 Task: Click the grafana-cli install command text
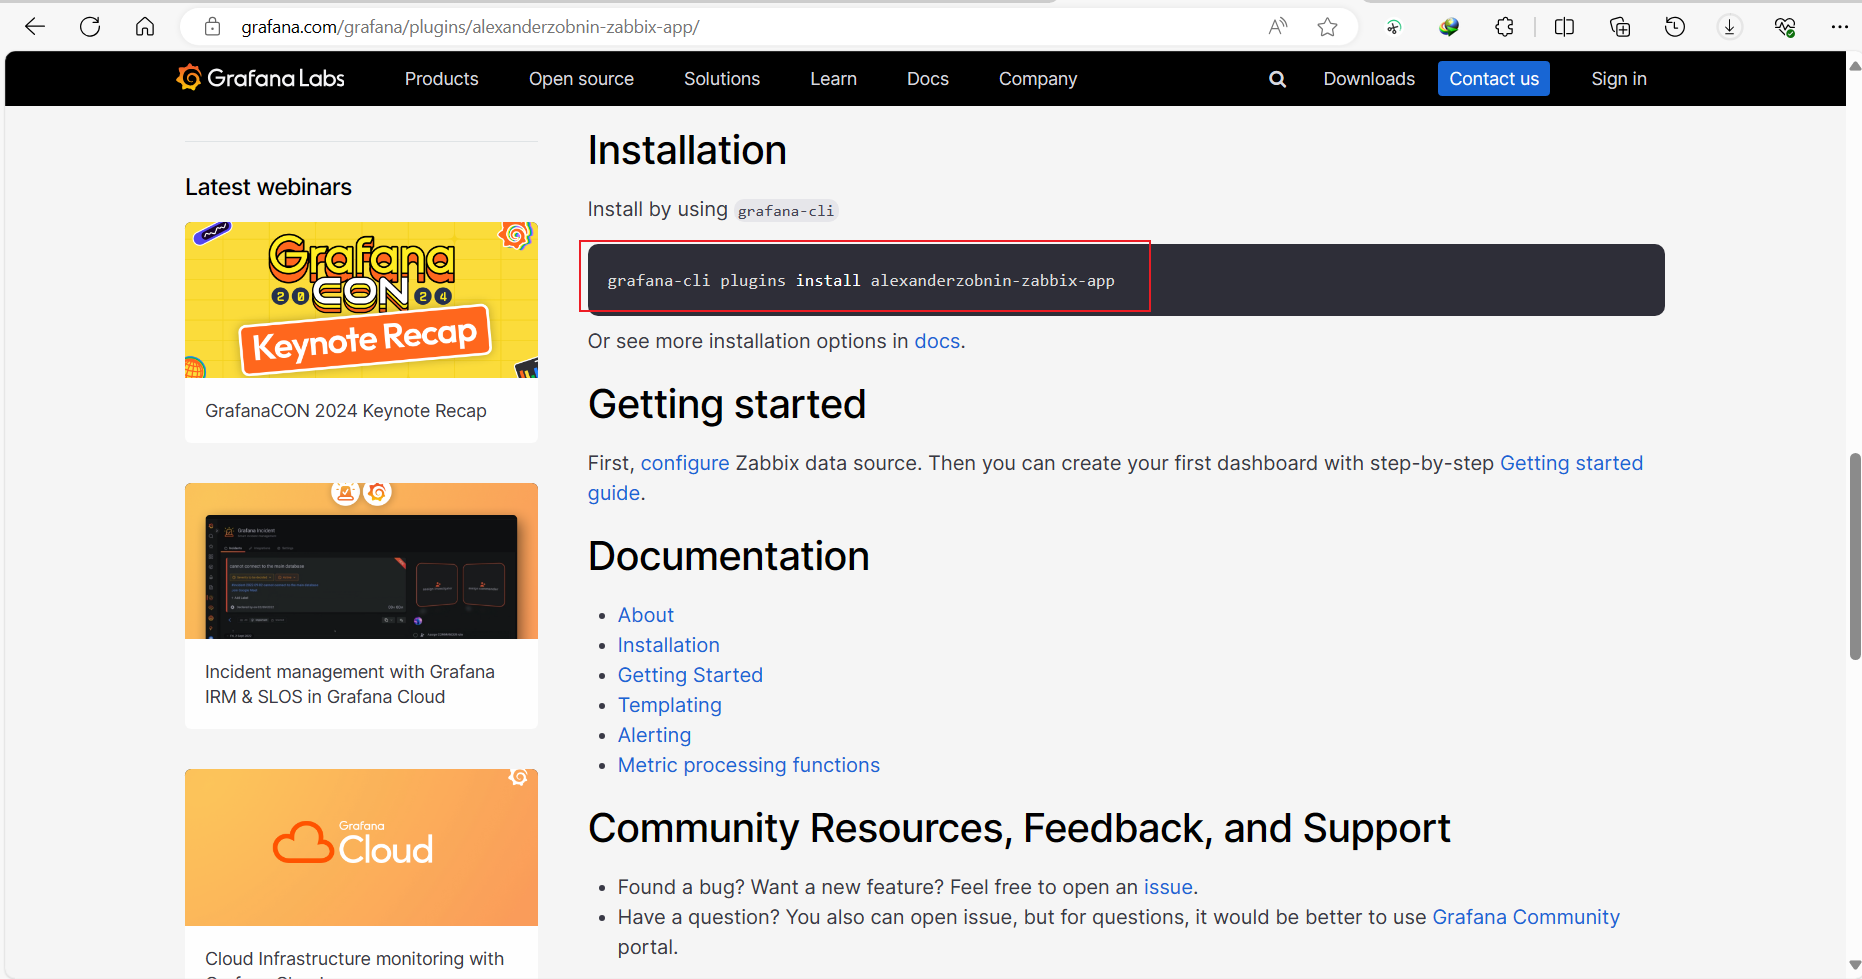click(x=861, y=281)
